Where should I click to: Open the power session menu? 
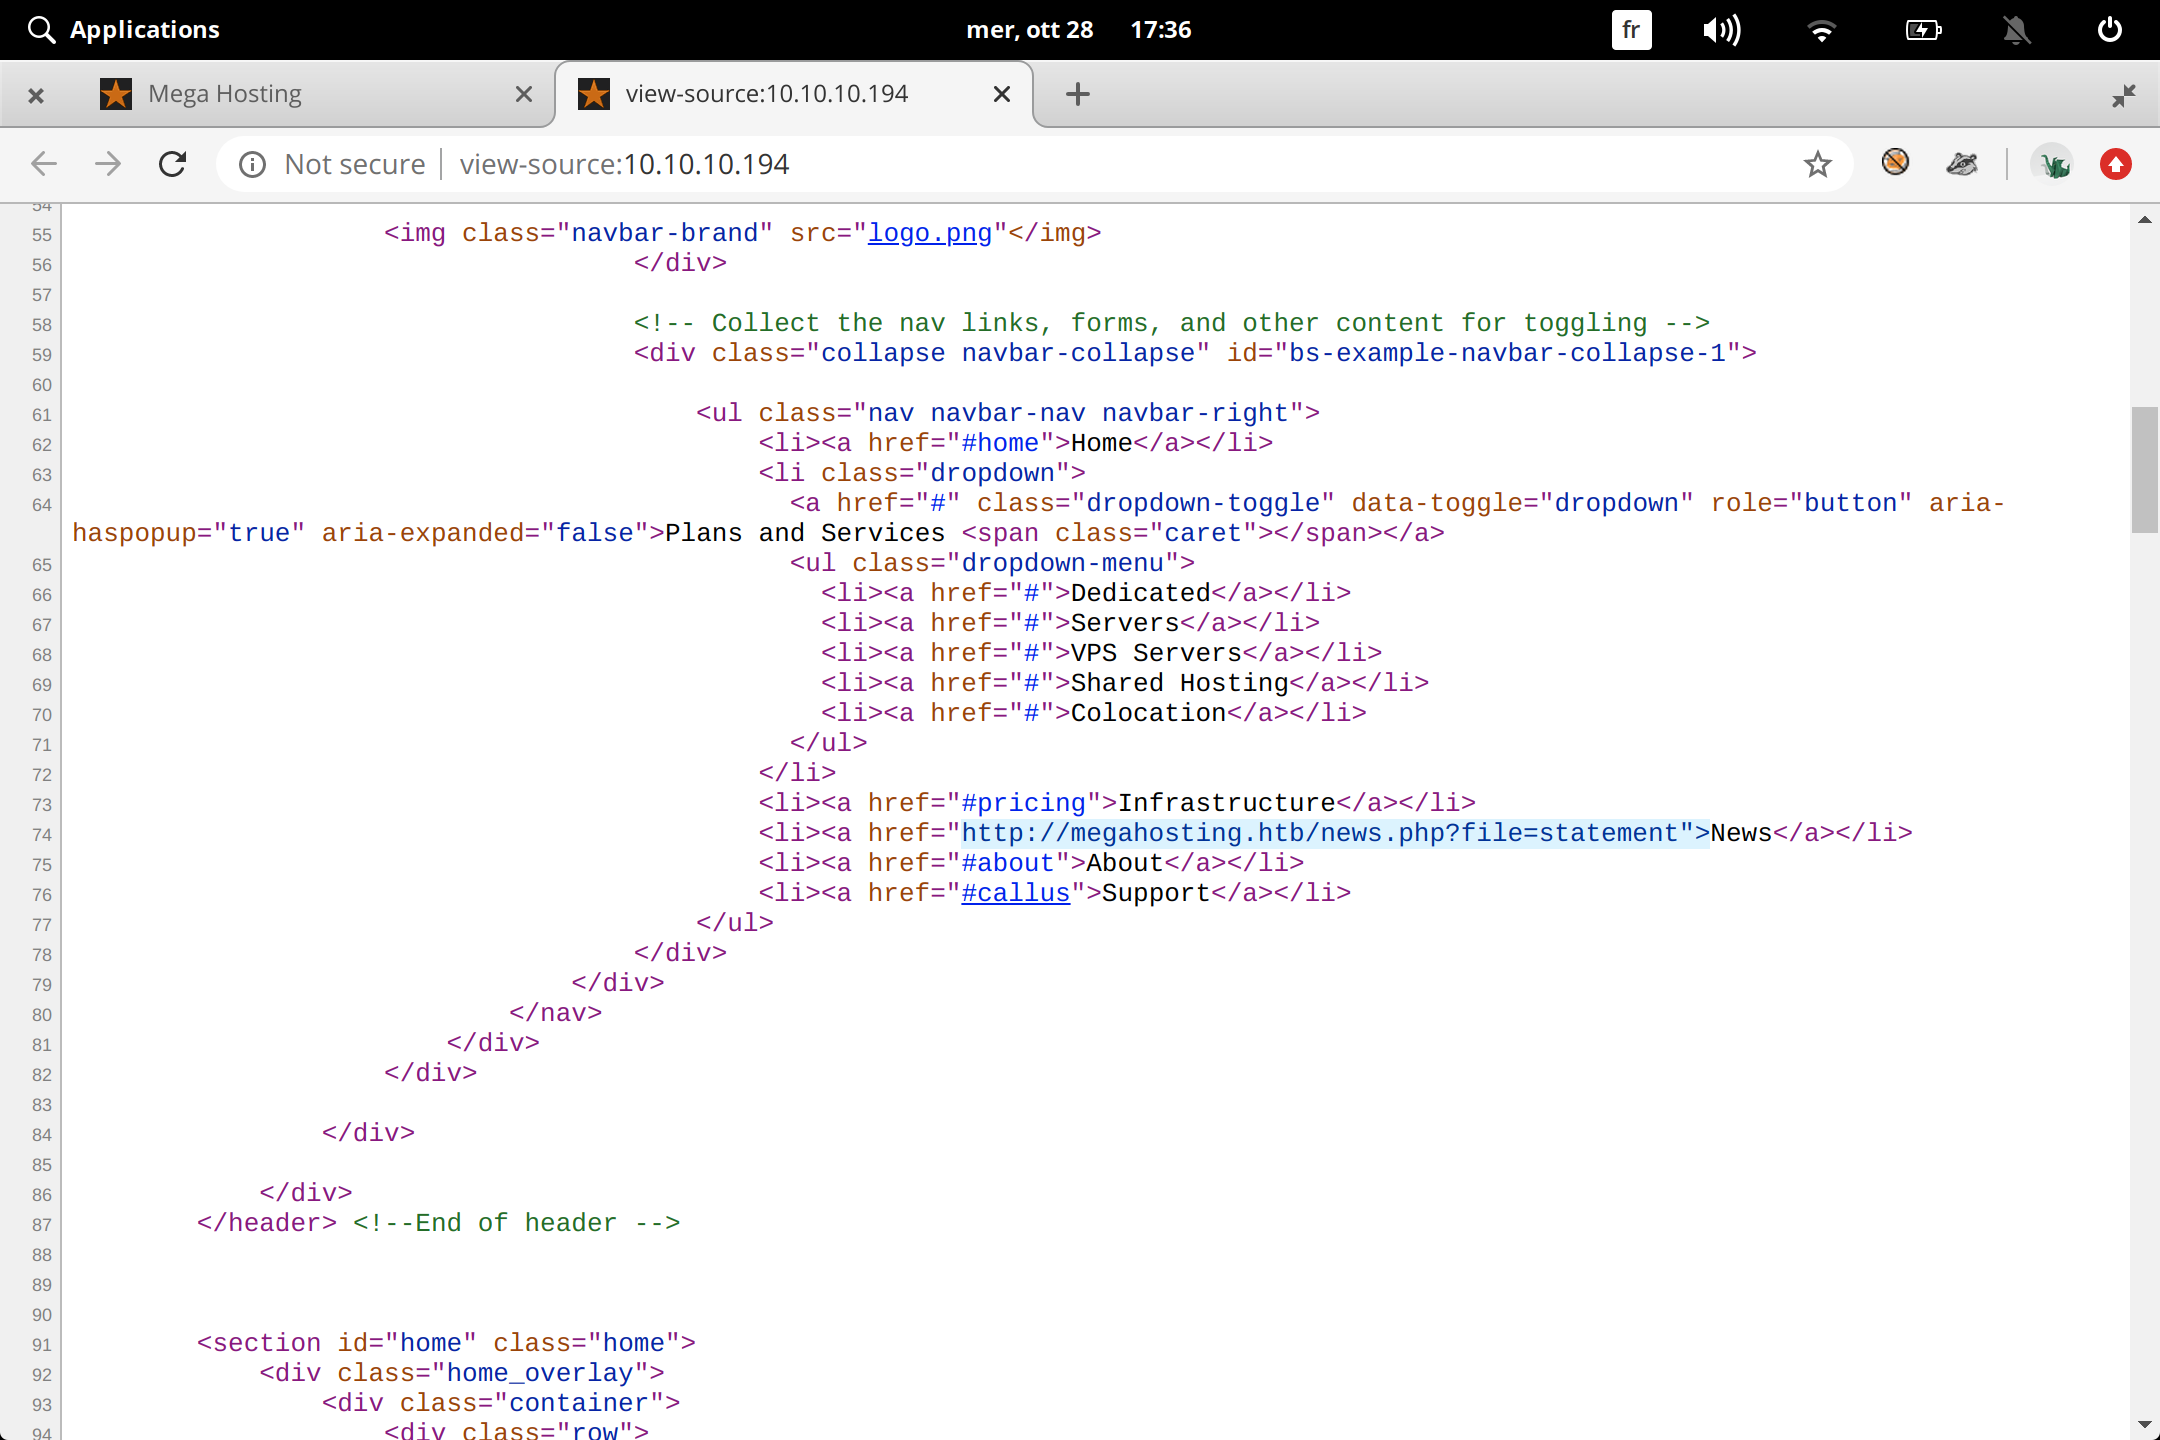point(2110,29)
